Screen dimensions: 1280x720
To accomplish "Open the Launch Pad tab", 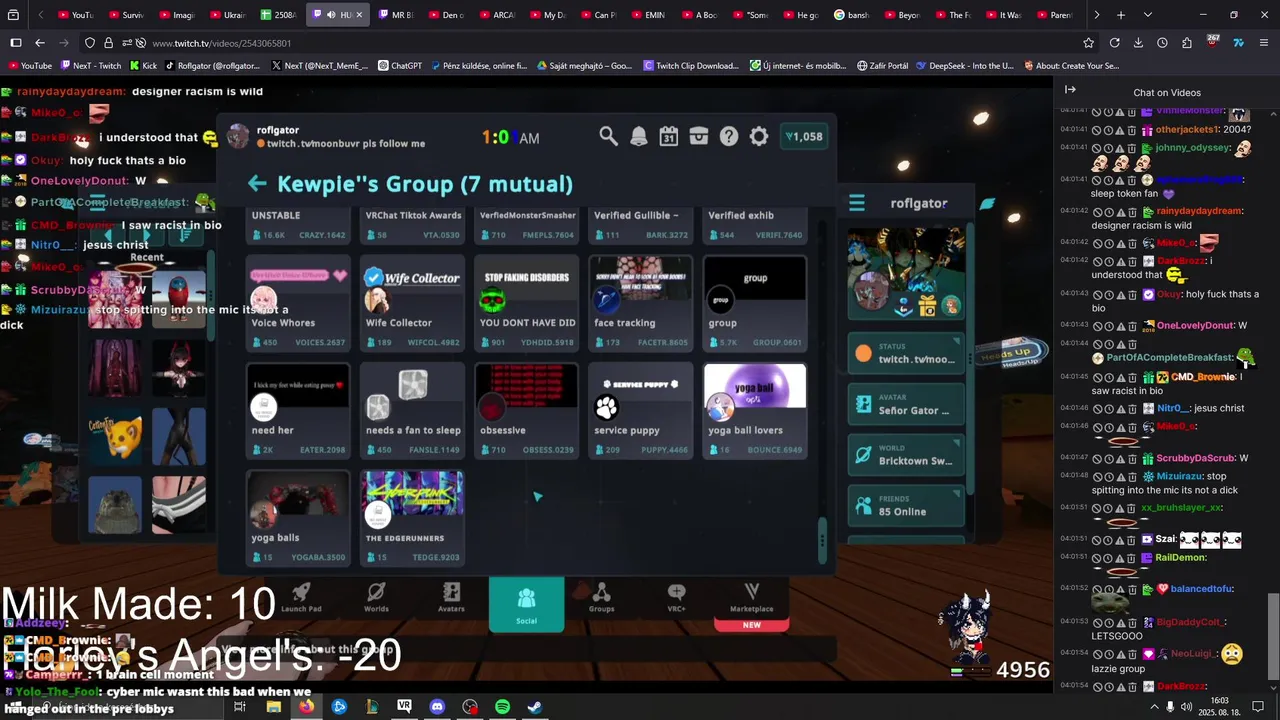I will coord(301,597).
